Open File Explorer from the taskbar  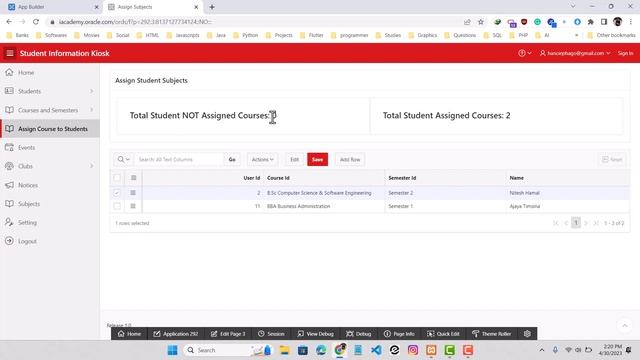pos(284,350)
